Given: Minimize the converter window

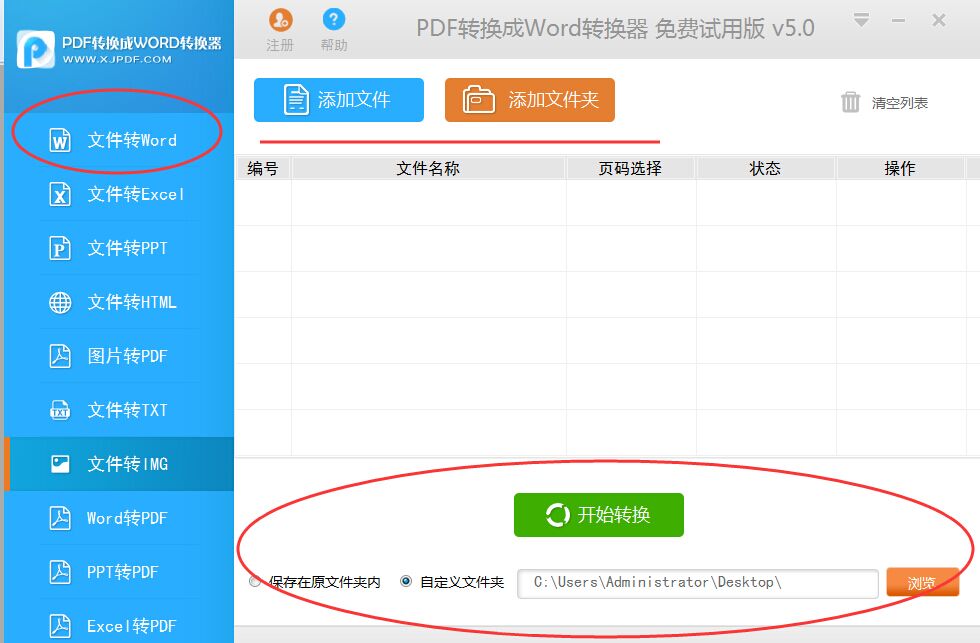Looking at the screenshot, I should tap(899, 21).
